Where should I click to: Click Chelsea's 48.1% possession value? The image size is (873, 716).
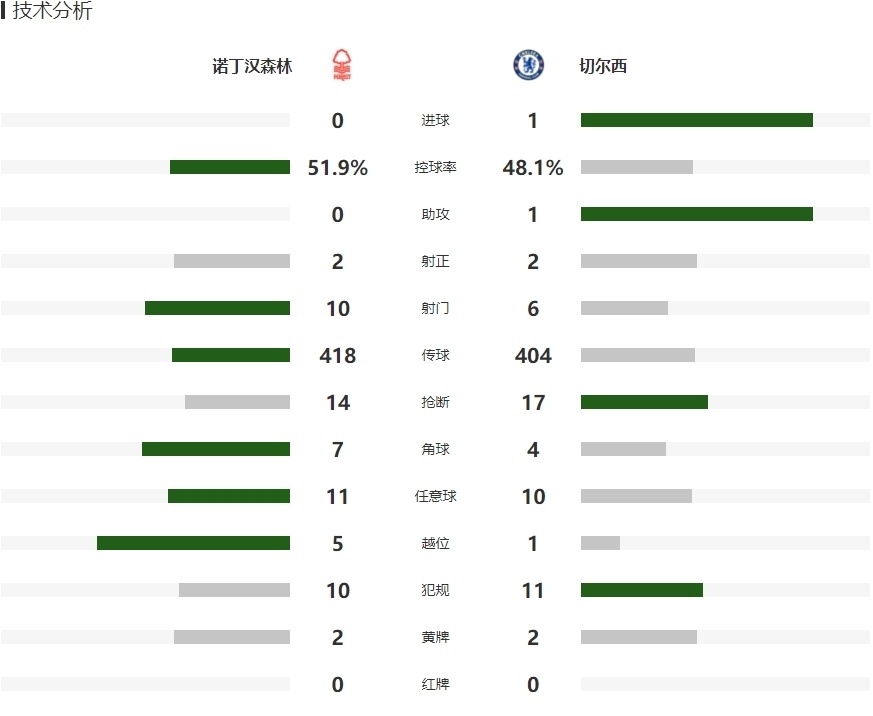point(533,168)
